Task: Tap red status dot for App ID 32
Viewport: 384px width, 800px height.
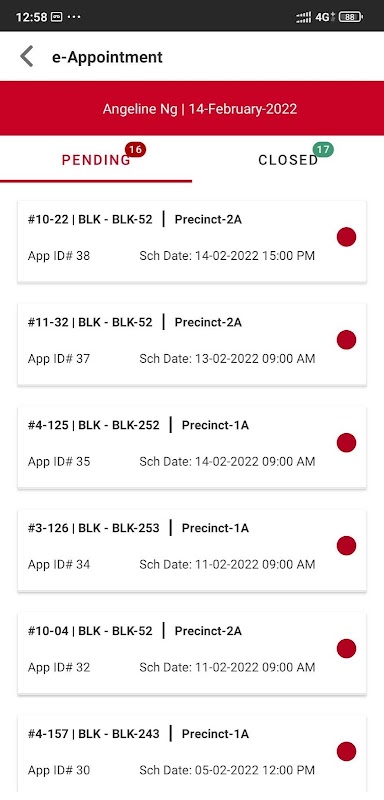Action: 346,648
